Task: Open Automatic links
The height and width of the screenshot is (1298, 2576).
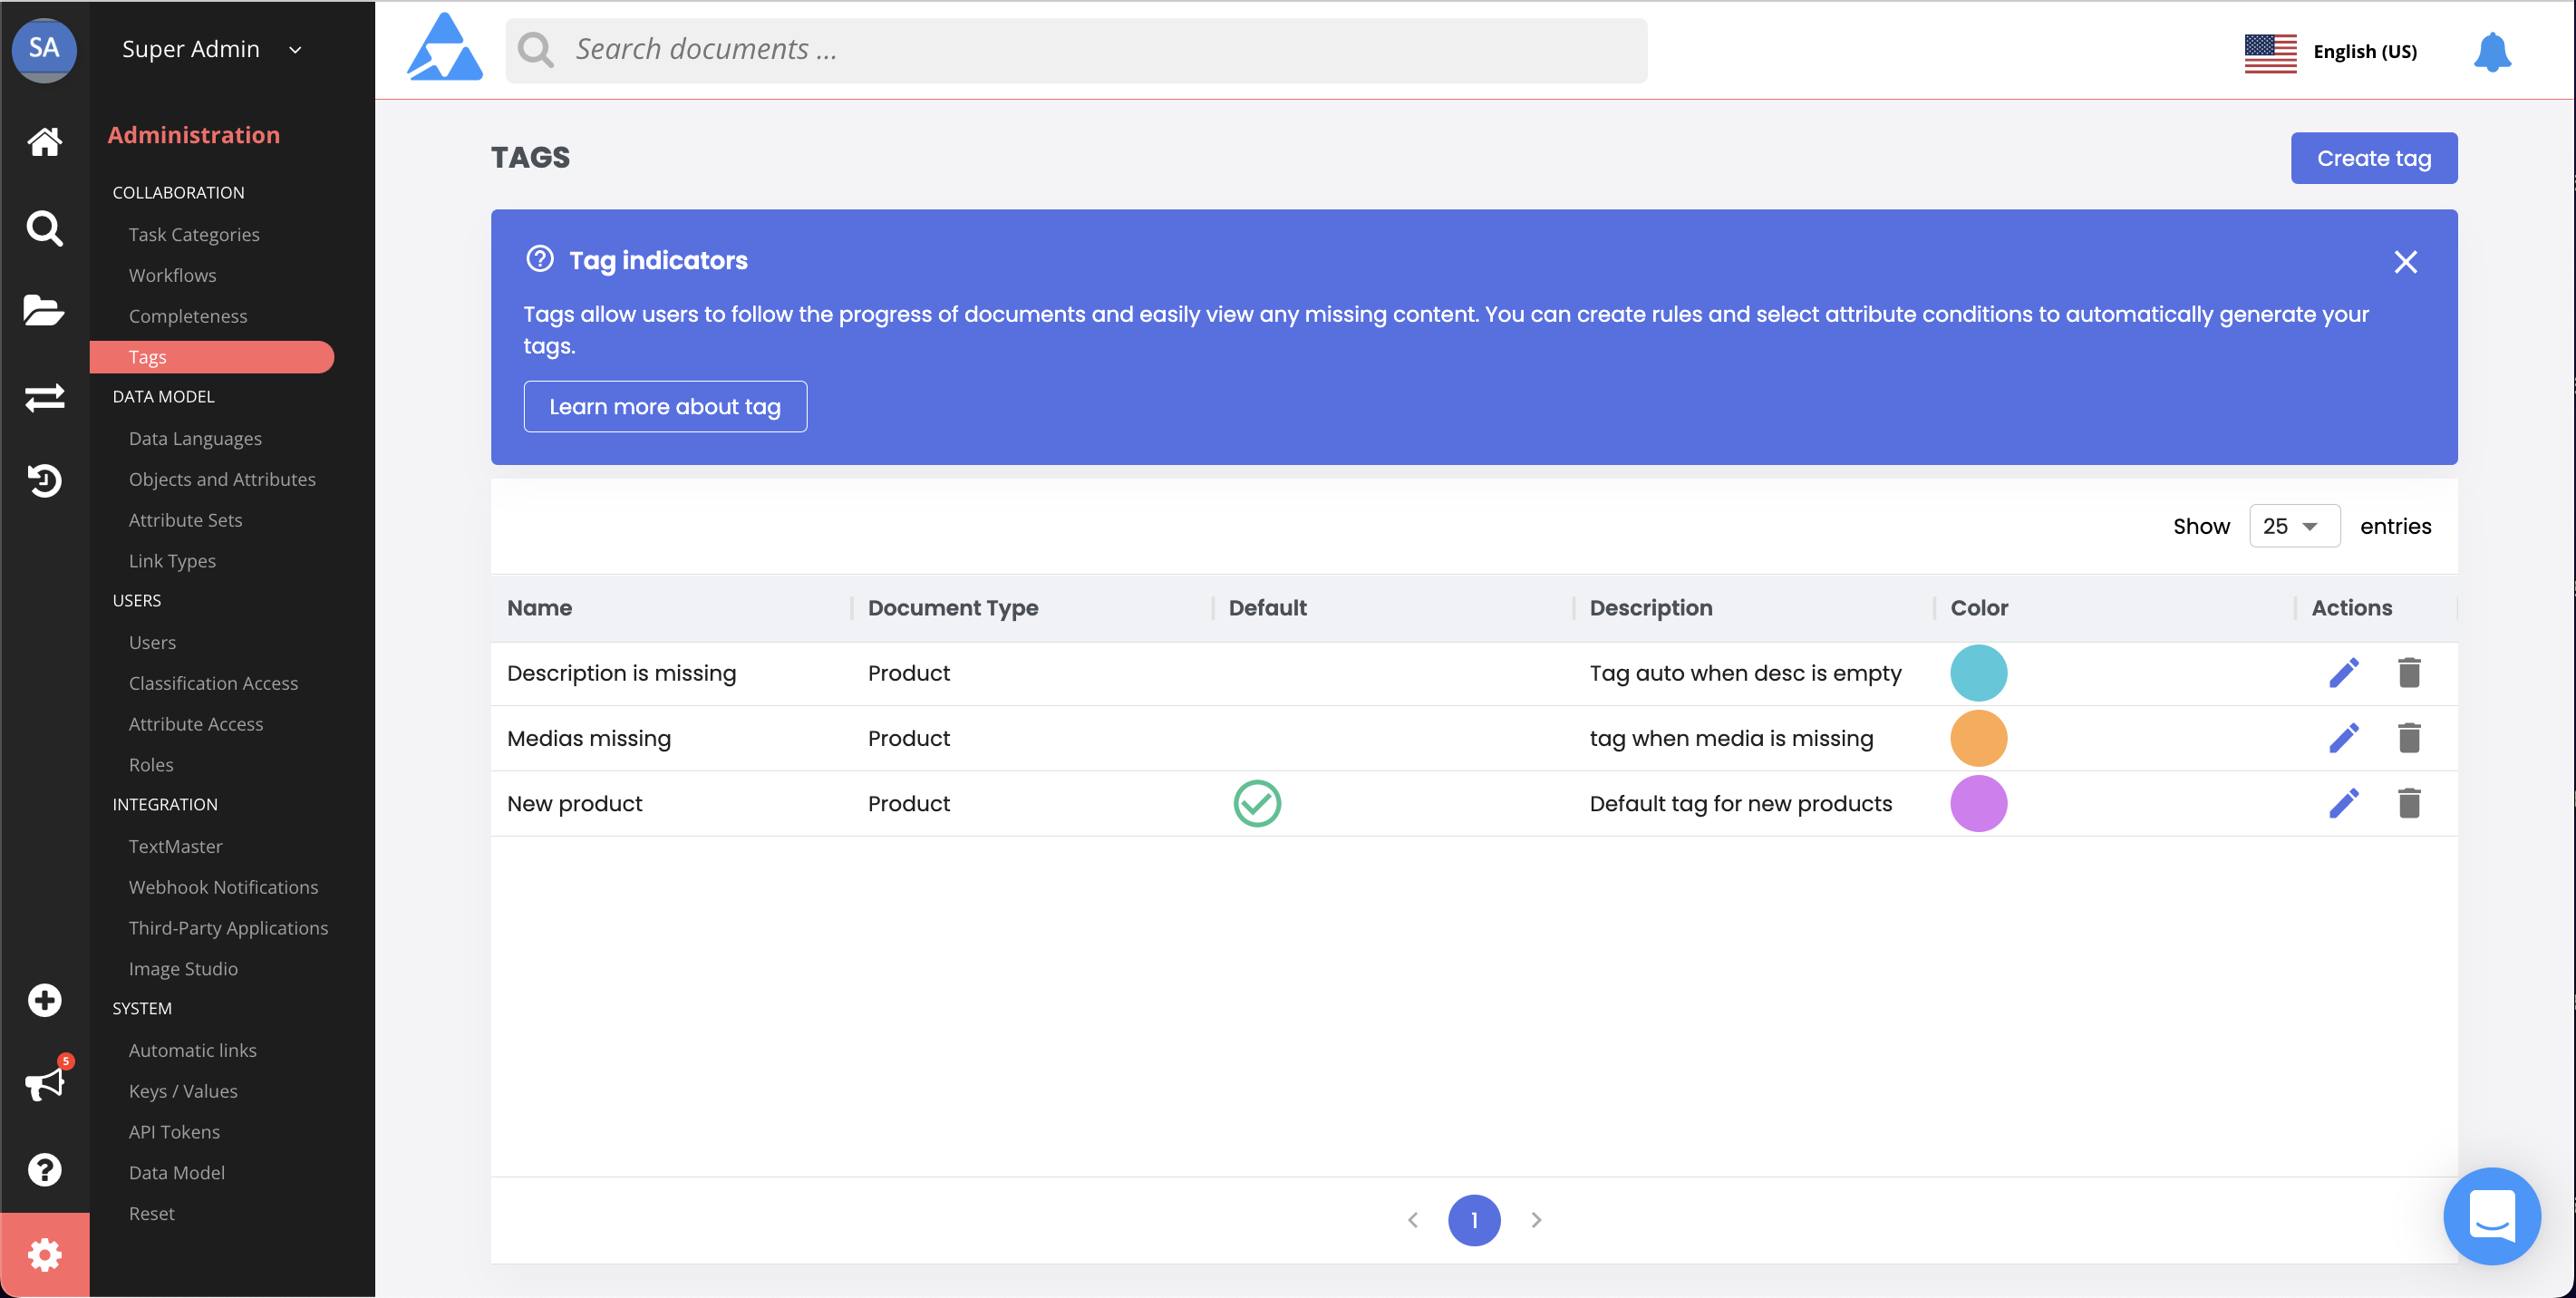Action: coord(192,1050)
